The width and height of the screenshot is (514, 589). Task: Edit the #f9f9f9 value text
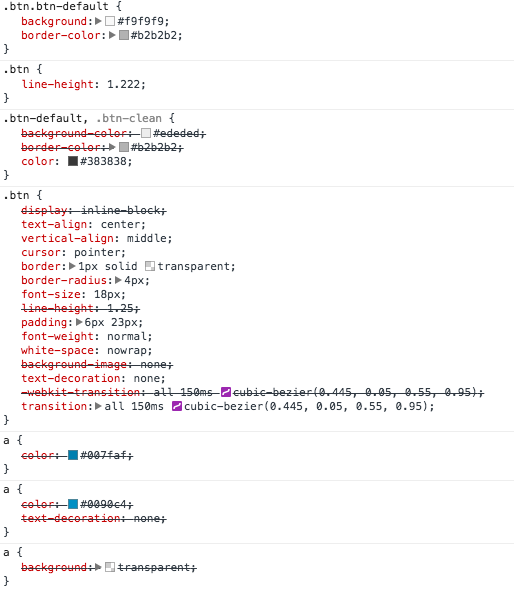point(141,21)
